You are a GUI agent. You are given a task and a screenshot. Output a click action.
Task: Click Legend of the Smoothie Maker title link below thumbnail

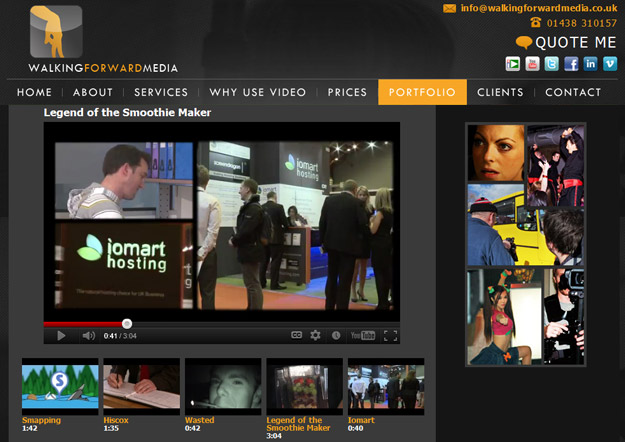(298, 424)
